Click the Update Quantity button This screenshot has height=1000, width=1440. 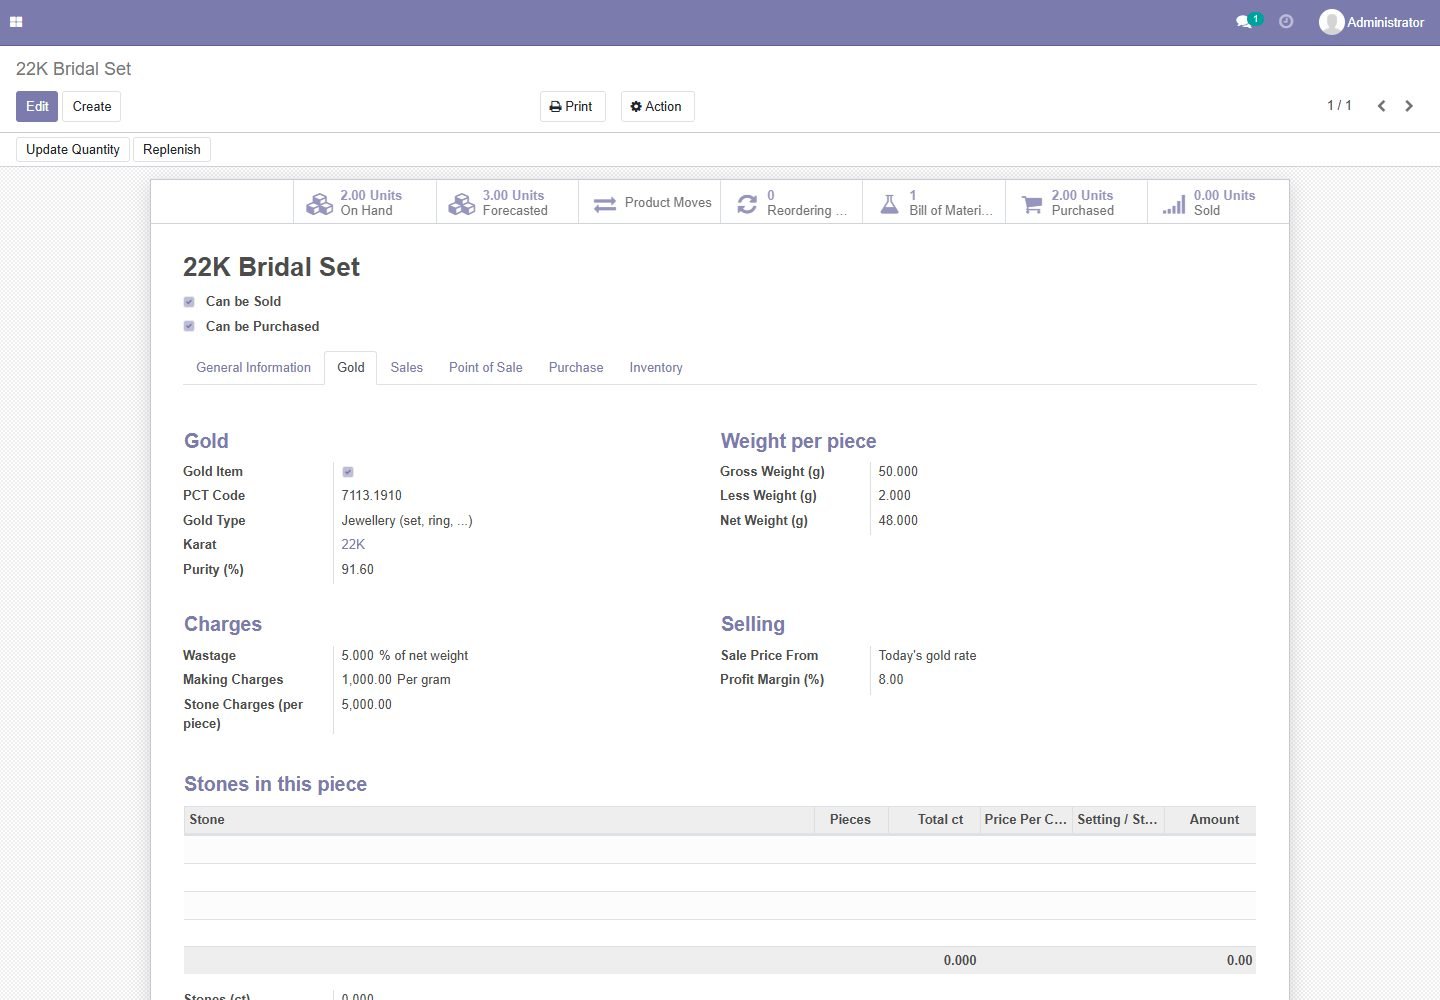click(x=73, y=149)
